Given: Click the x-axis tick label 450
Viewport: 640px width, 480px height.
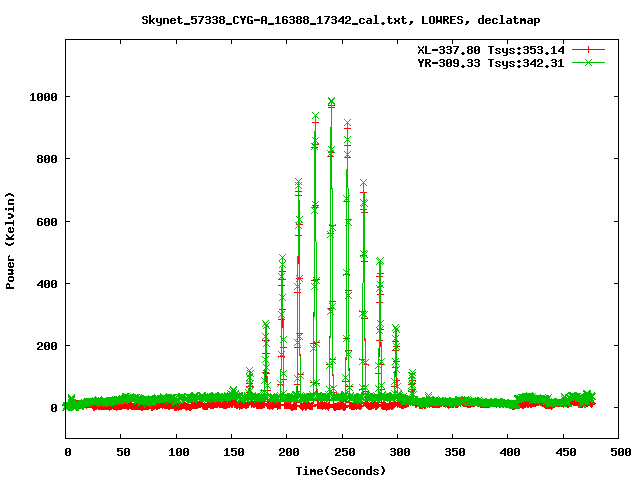Looking at the screenshot, I should [x=566, y=452].
